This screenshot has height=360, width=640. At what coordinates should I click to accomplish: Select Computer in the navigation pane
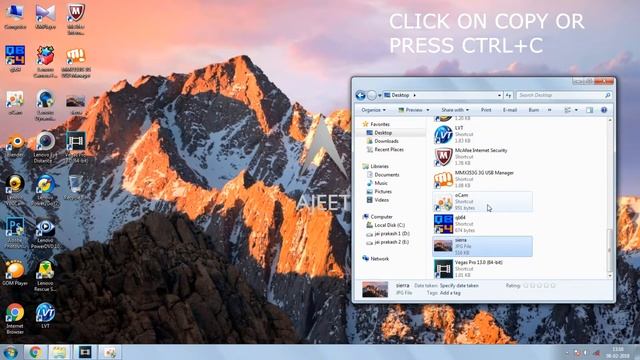click(381, 217)
